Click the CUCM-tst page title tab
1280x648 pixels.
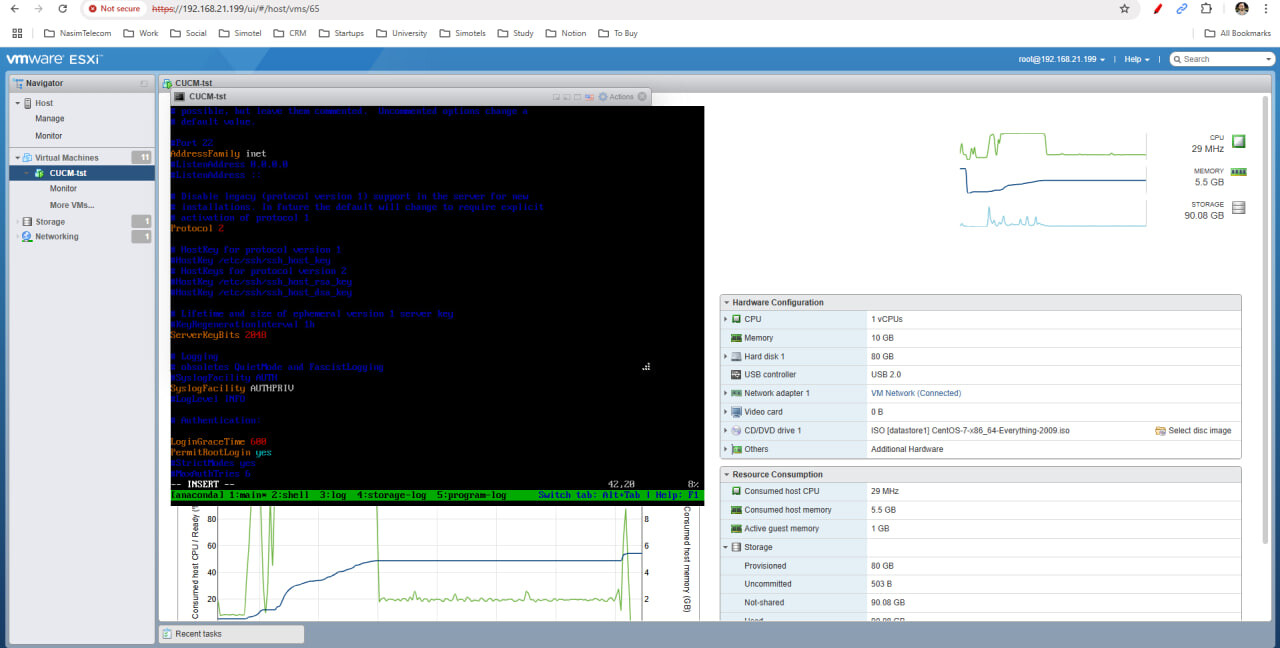pyautogui.click(x=193, y=83)
